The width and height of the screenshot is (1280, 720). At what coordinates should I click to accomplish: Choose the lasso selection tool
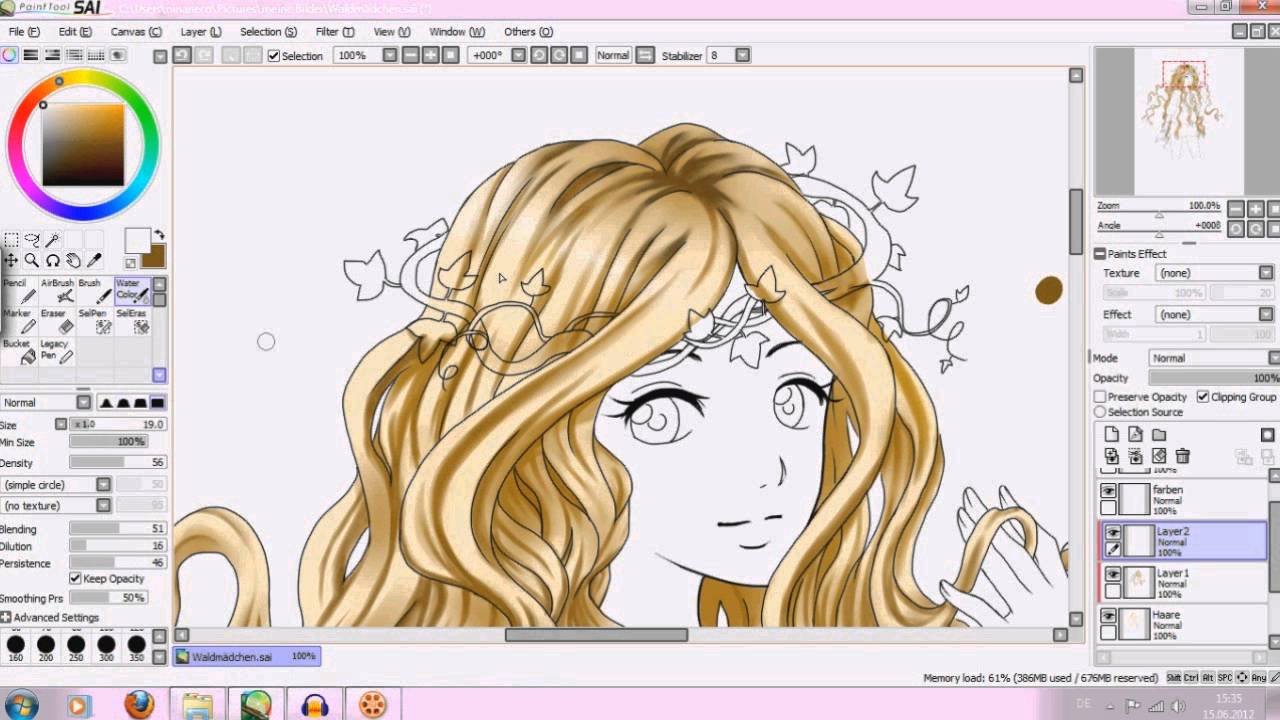point(32,240)
